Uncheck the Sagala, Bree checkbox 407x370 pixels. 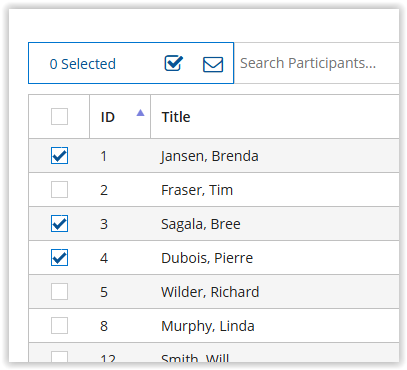pos(59,223)
